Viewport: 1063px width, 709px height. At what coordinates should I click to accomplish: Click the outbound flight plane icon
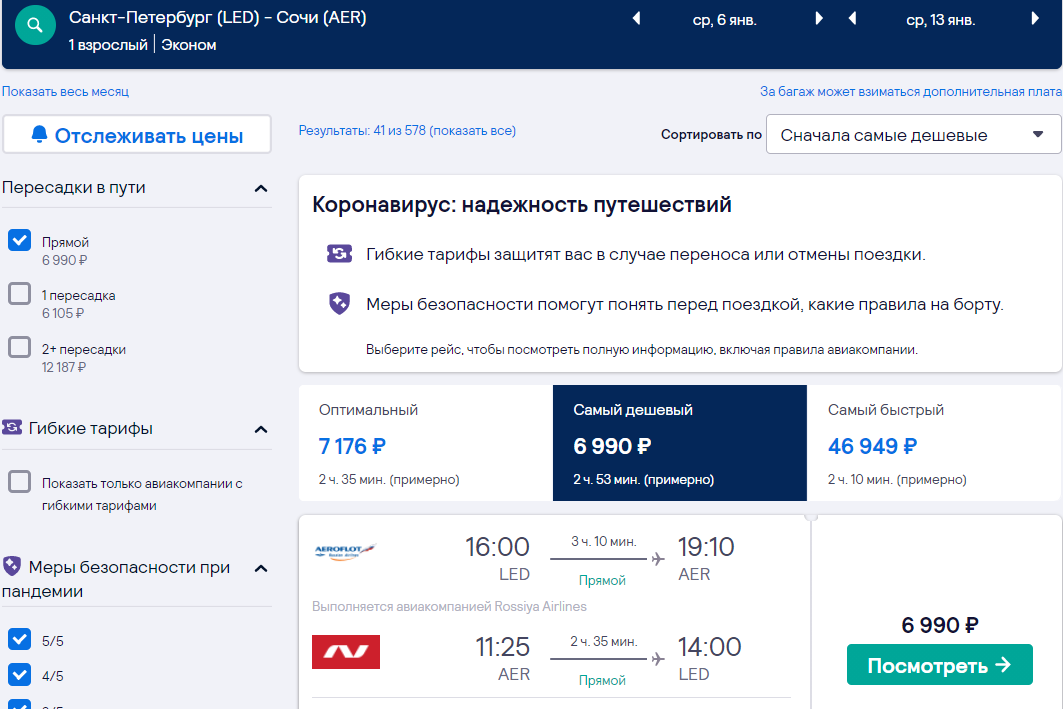[658, 559]
